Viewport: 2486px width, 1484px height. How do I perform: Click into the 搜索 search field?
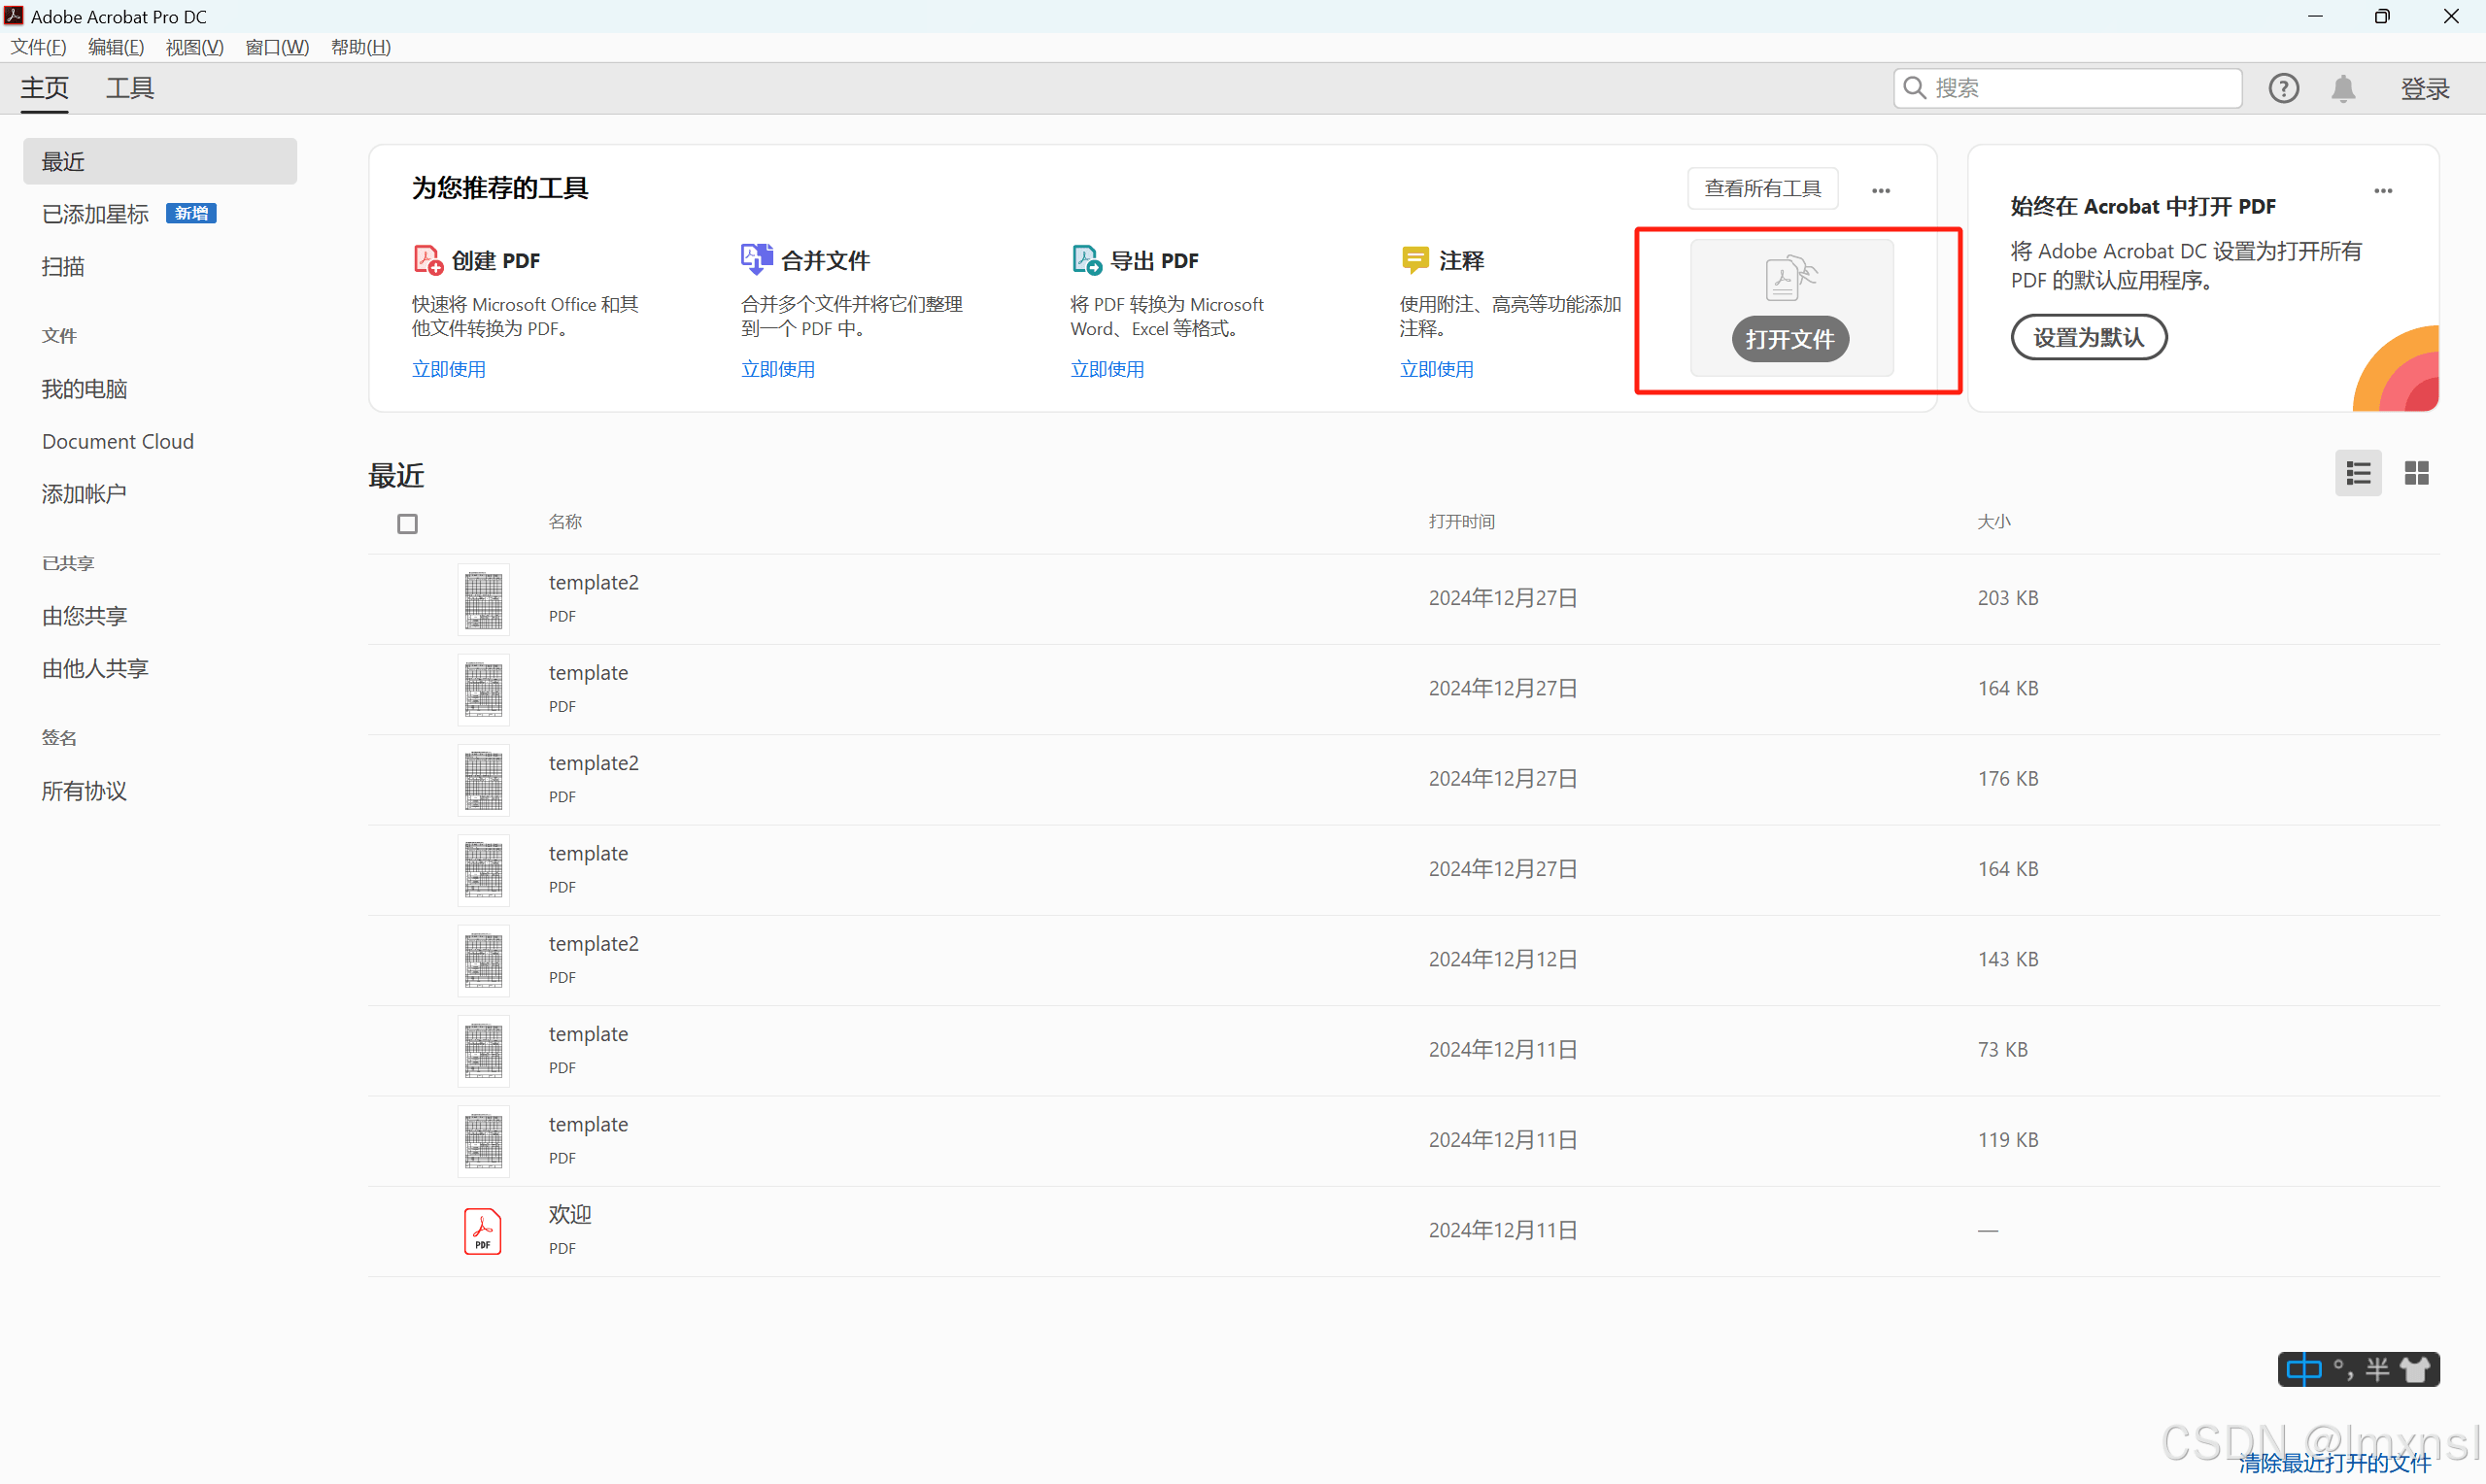pyautogui.click(x=2068, y=88)
